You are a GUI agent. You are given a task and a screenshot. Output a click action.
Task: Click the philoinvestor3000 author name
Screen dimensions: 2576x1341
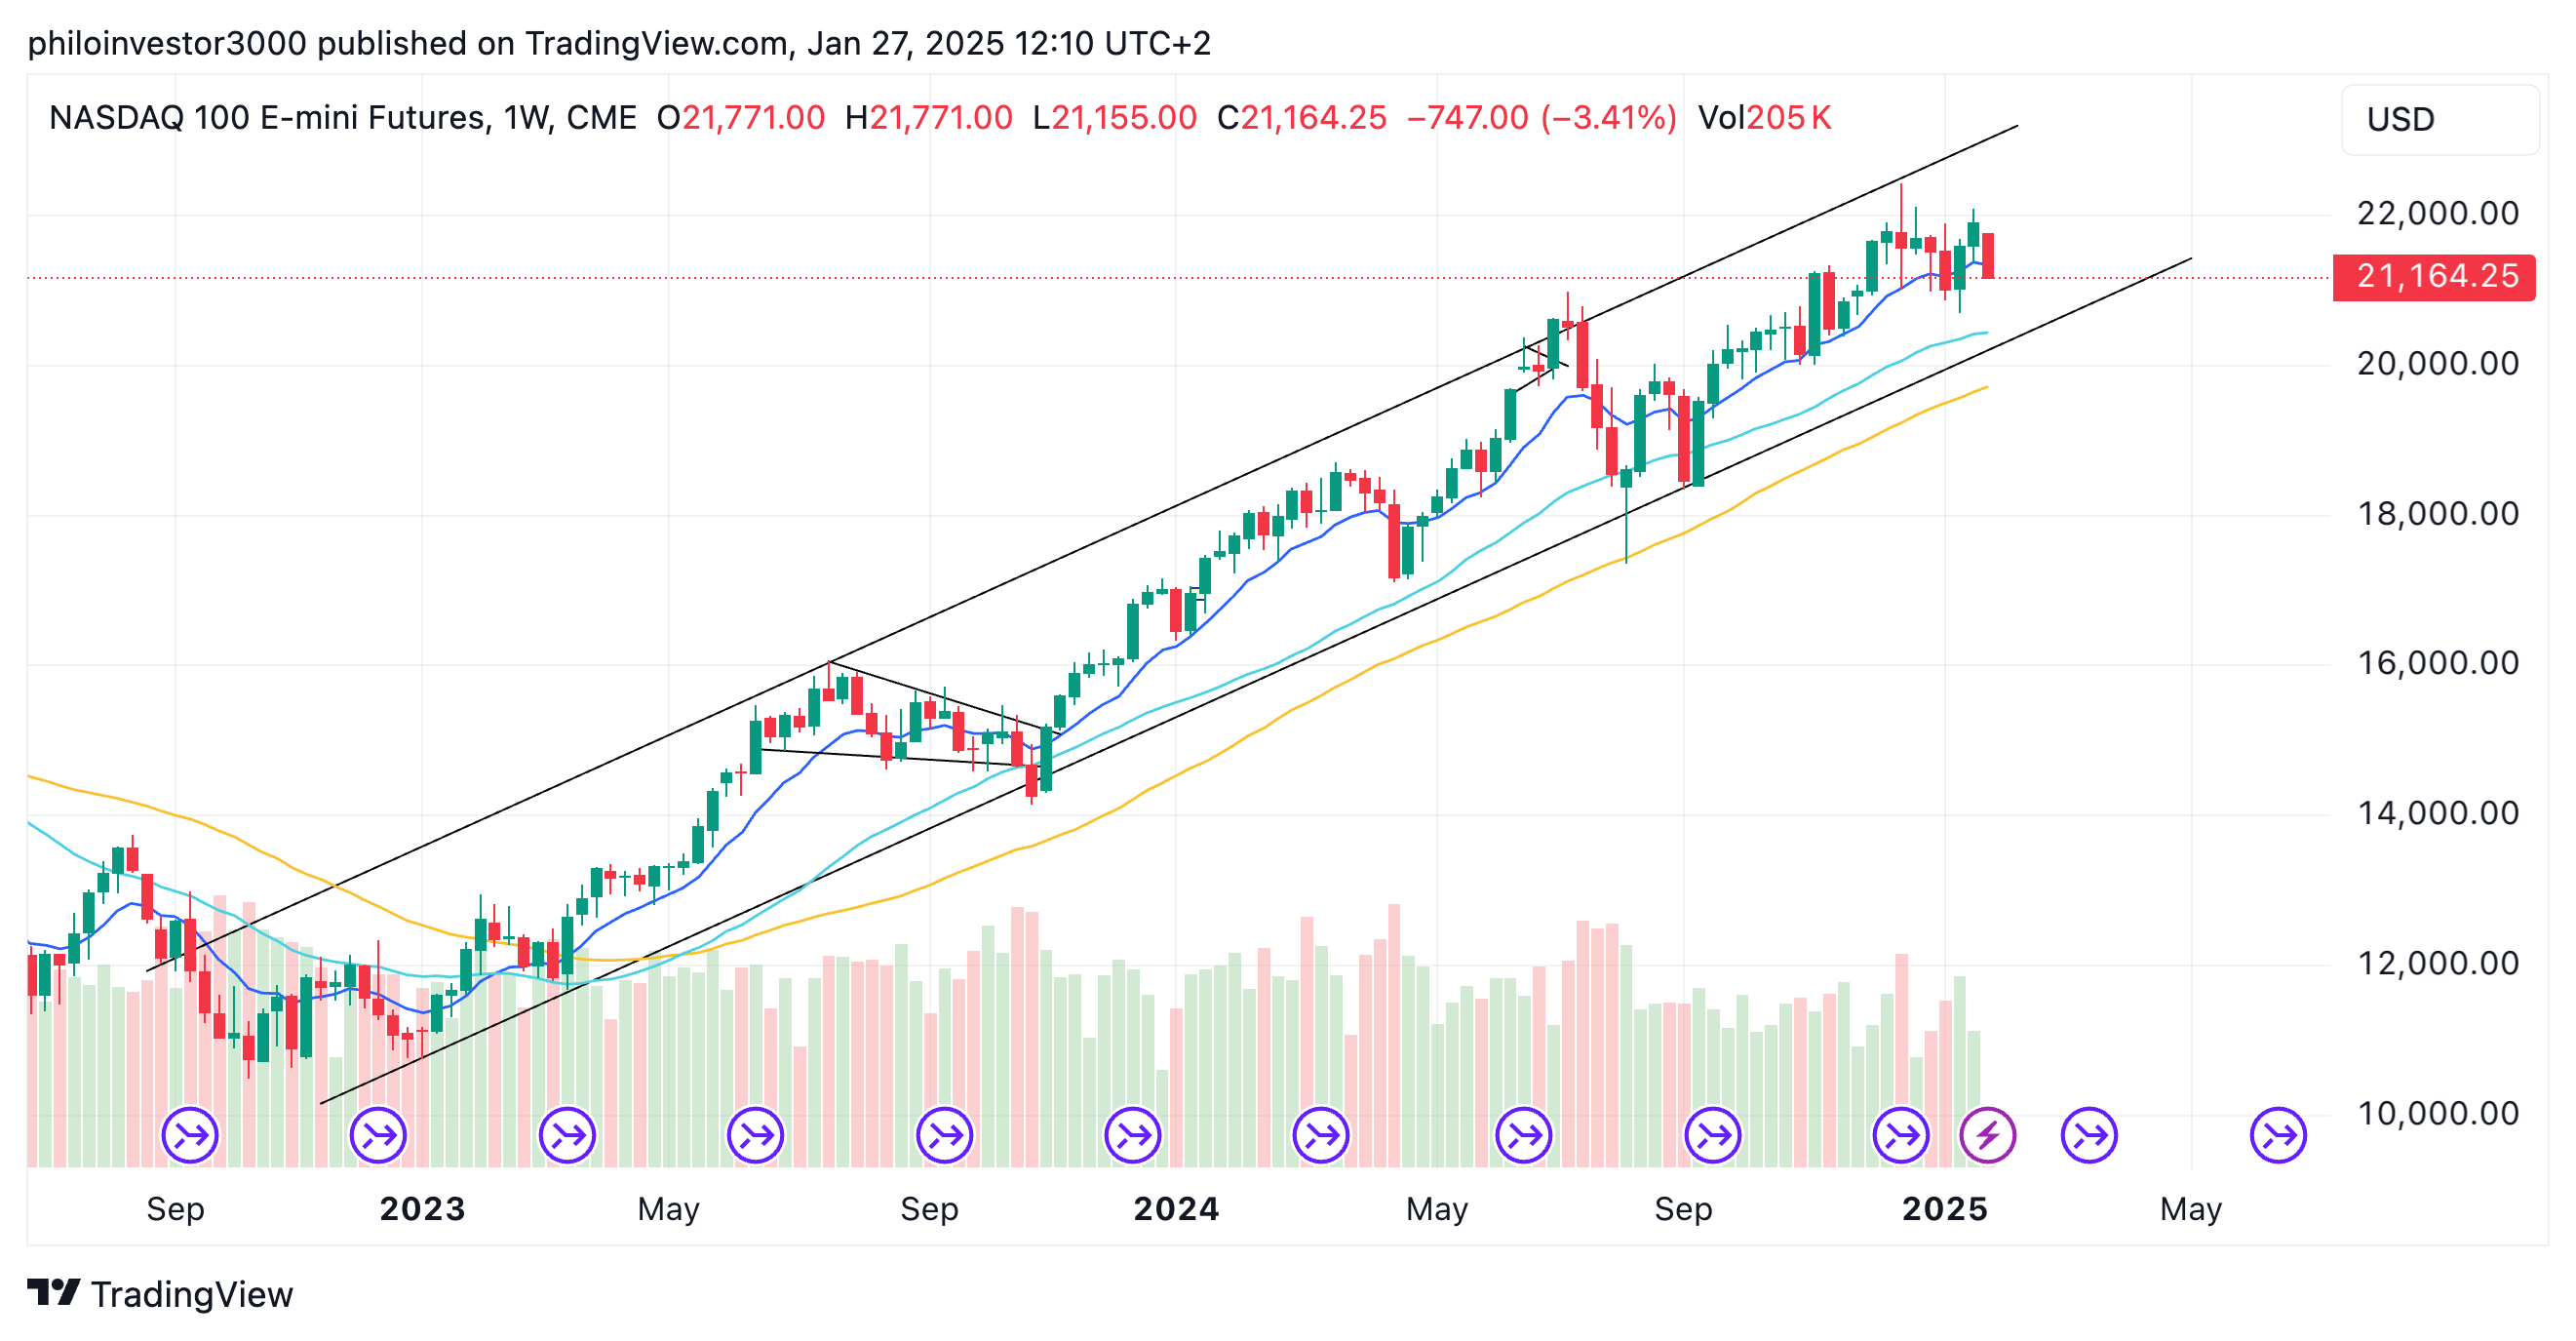coord(166,43)
